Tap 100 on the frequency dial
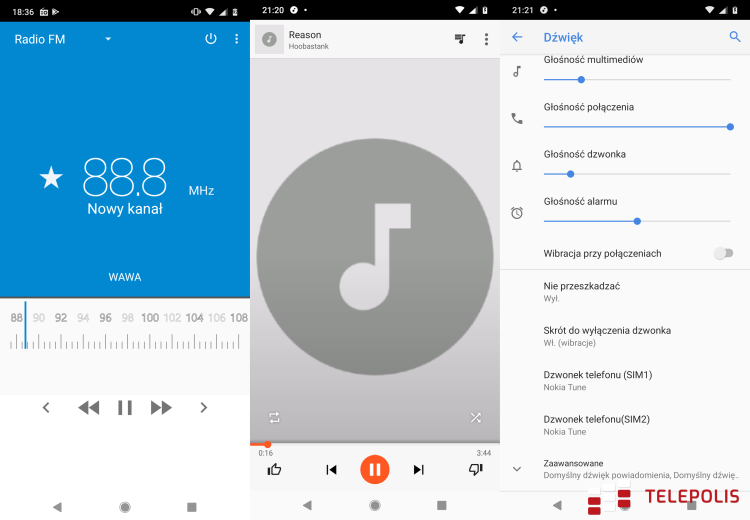 click(150, 318)
